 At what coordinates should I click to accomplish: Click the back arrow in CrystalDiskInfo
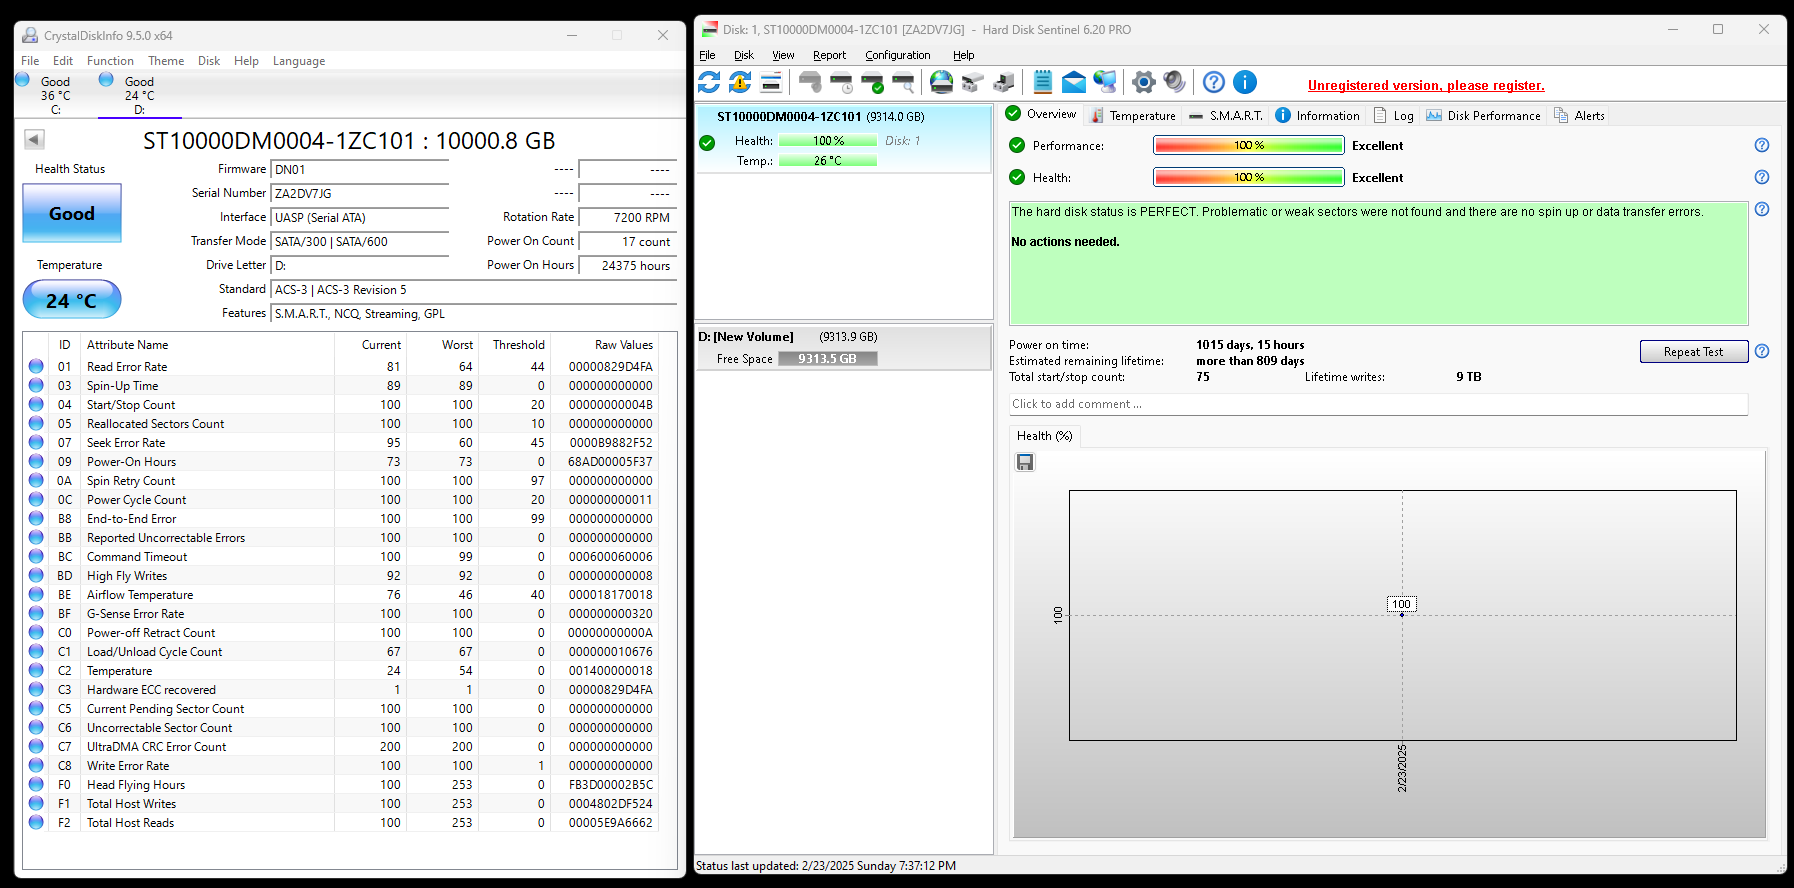[x=34, y=140]
